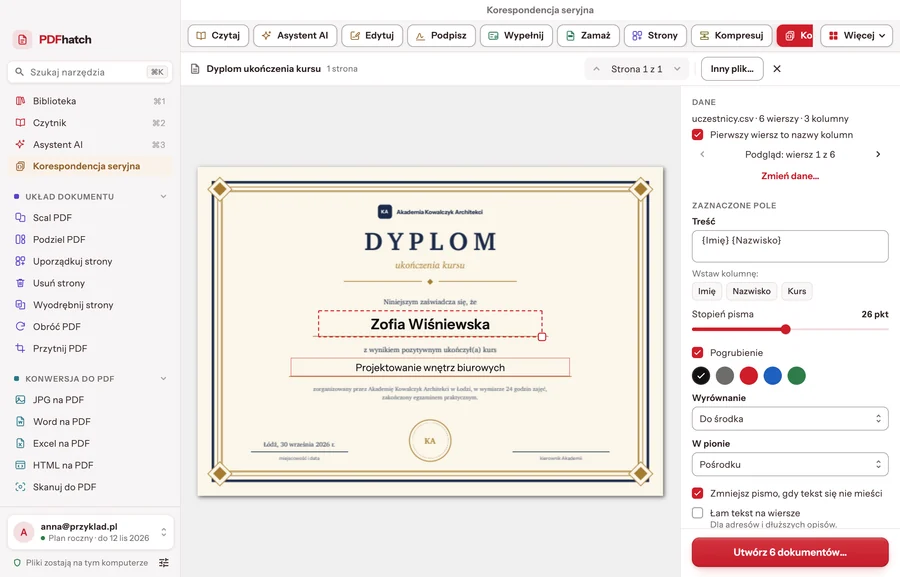Image resolution: width=900 pixels, height=577 pixels.
Task: Go to previous preview row
Action: click(x=702, y=154)
